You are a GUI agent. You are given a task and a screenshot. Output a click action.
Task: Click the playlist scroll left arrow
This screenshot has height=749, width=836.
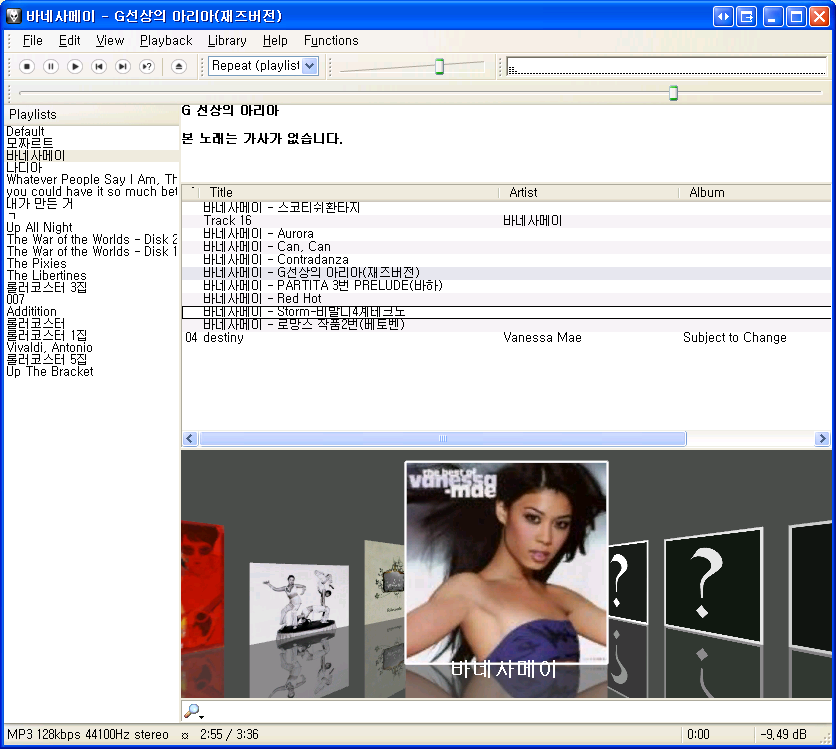tap(190, 439)
